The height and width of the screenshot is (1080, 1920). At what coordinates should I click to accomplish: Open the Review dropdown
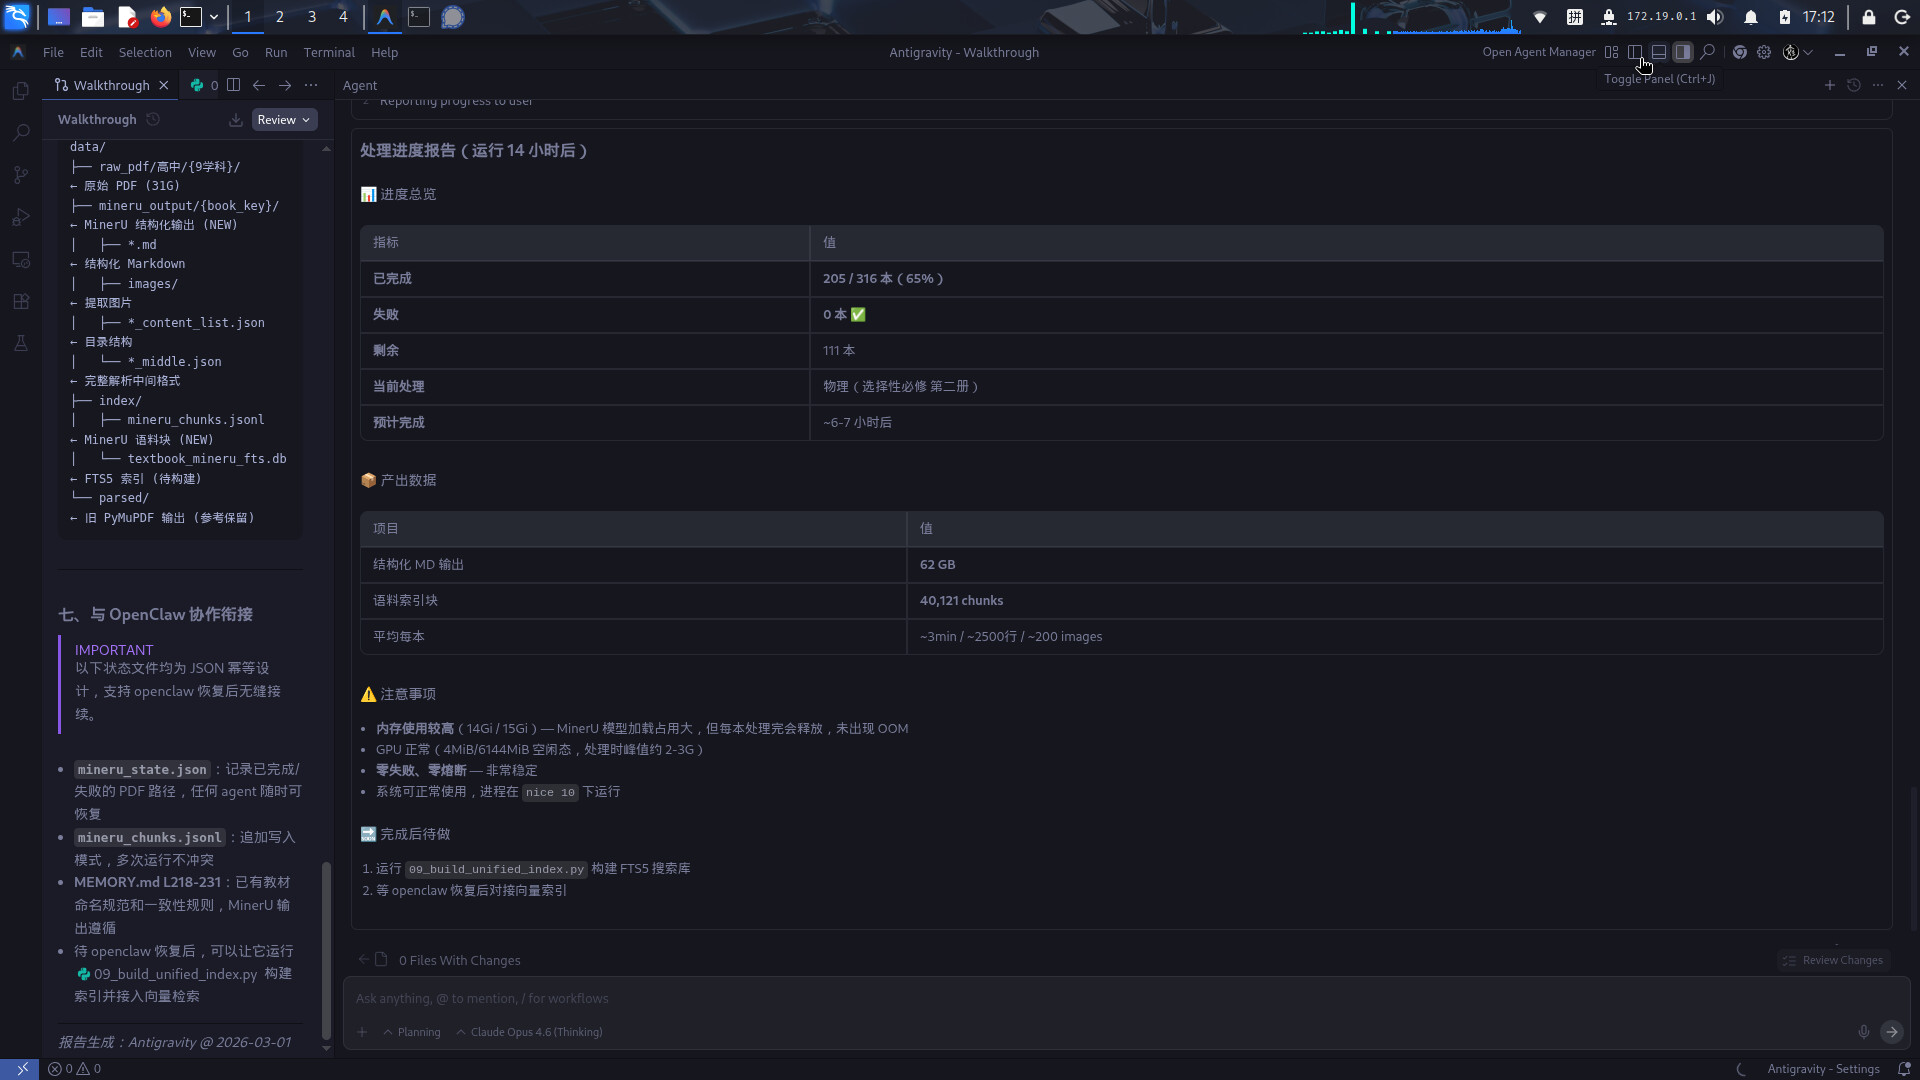pyautogui.click(x=284, y=120)
